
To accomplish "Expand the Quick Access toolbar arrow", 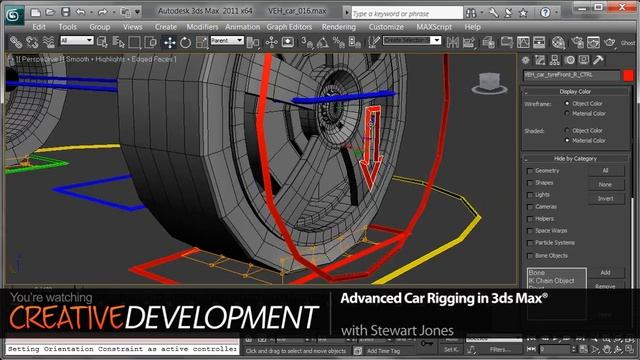I will (138, 12).
